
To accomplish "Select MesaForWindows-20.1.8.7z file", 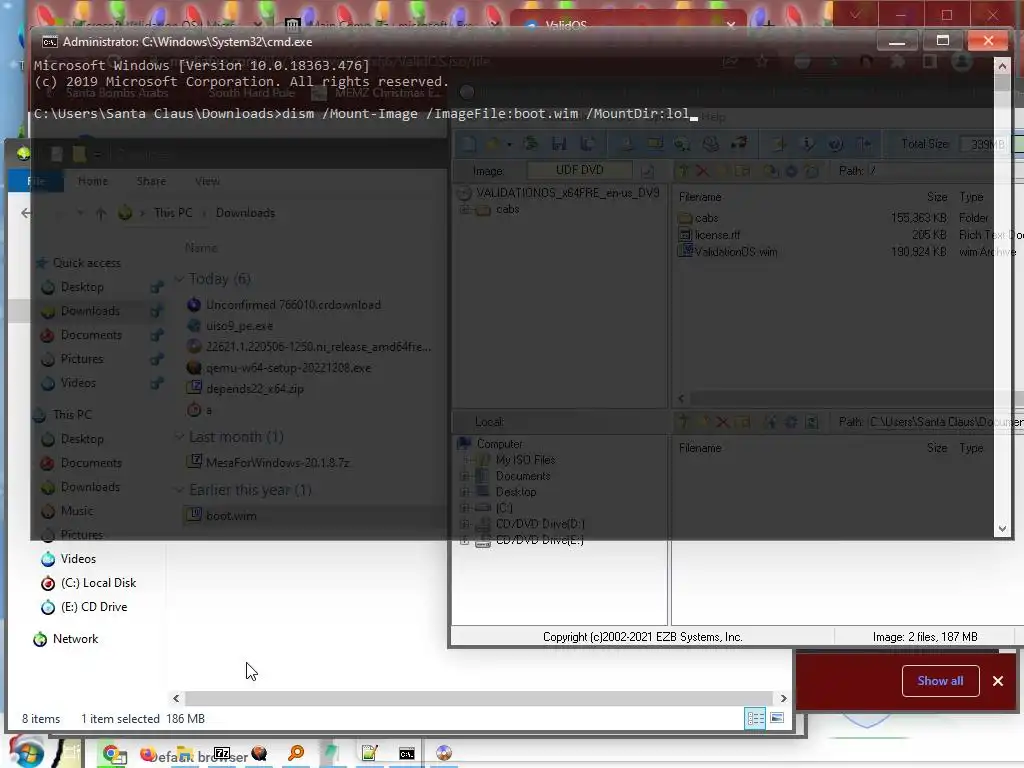I will 278,462.
